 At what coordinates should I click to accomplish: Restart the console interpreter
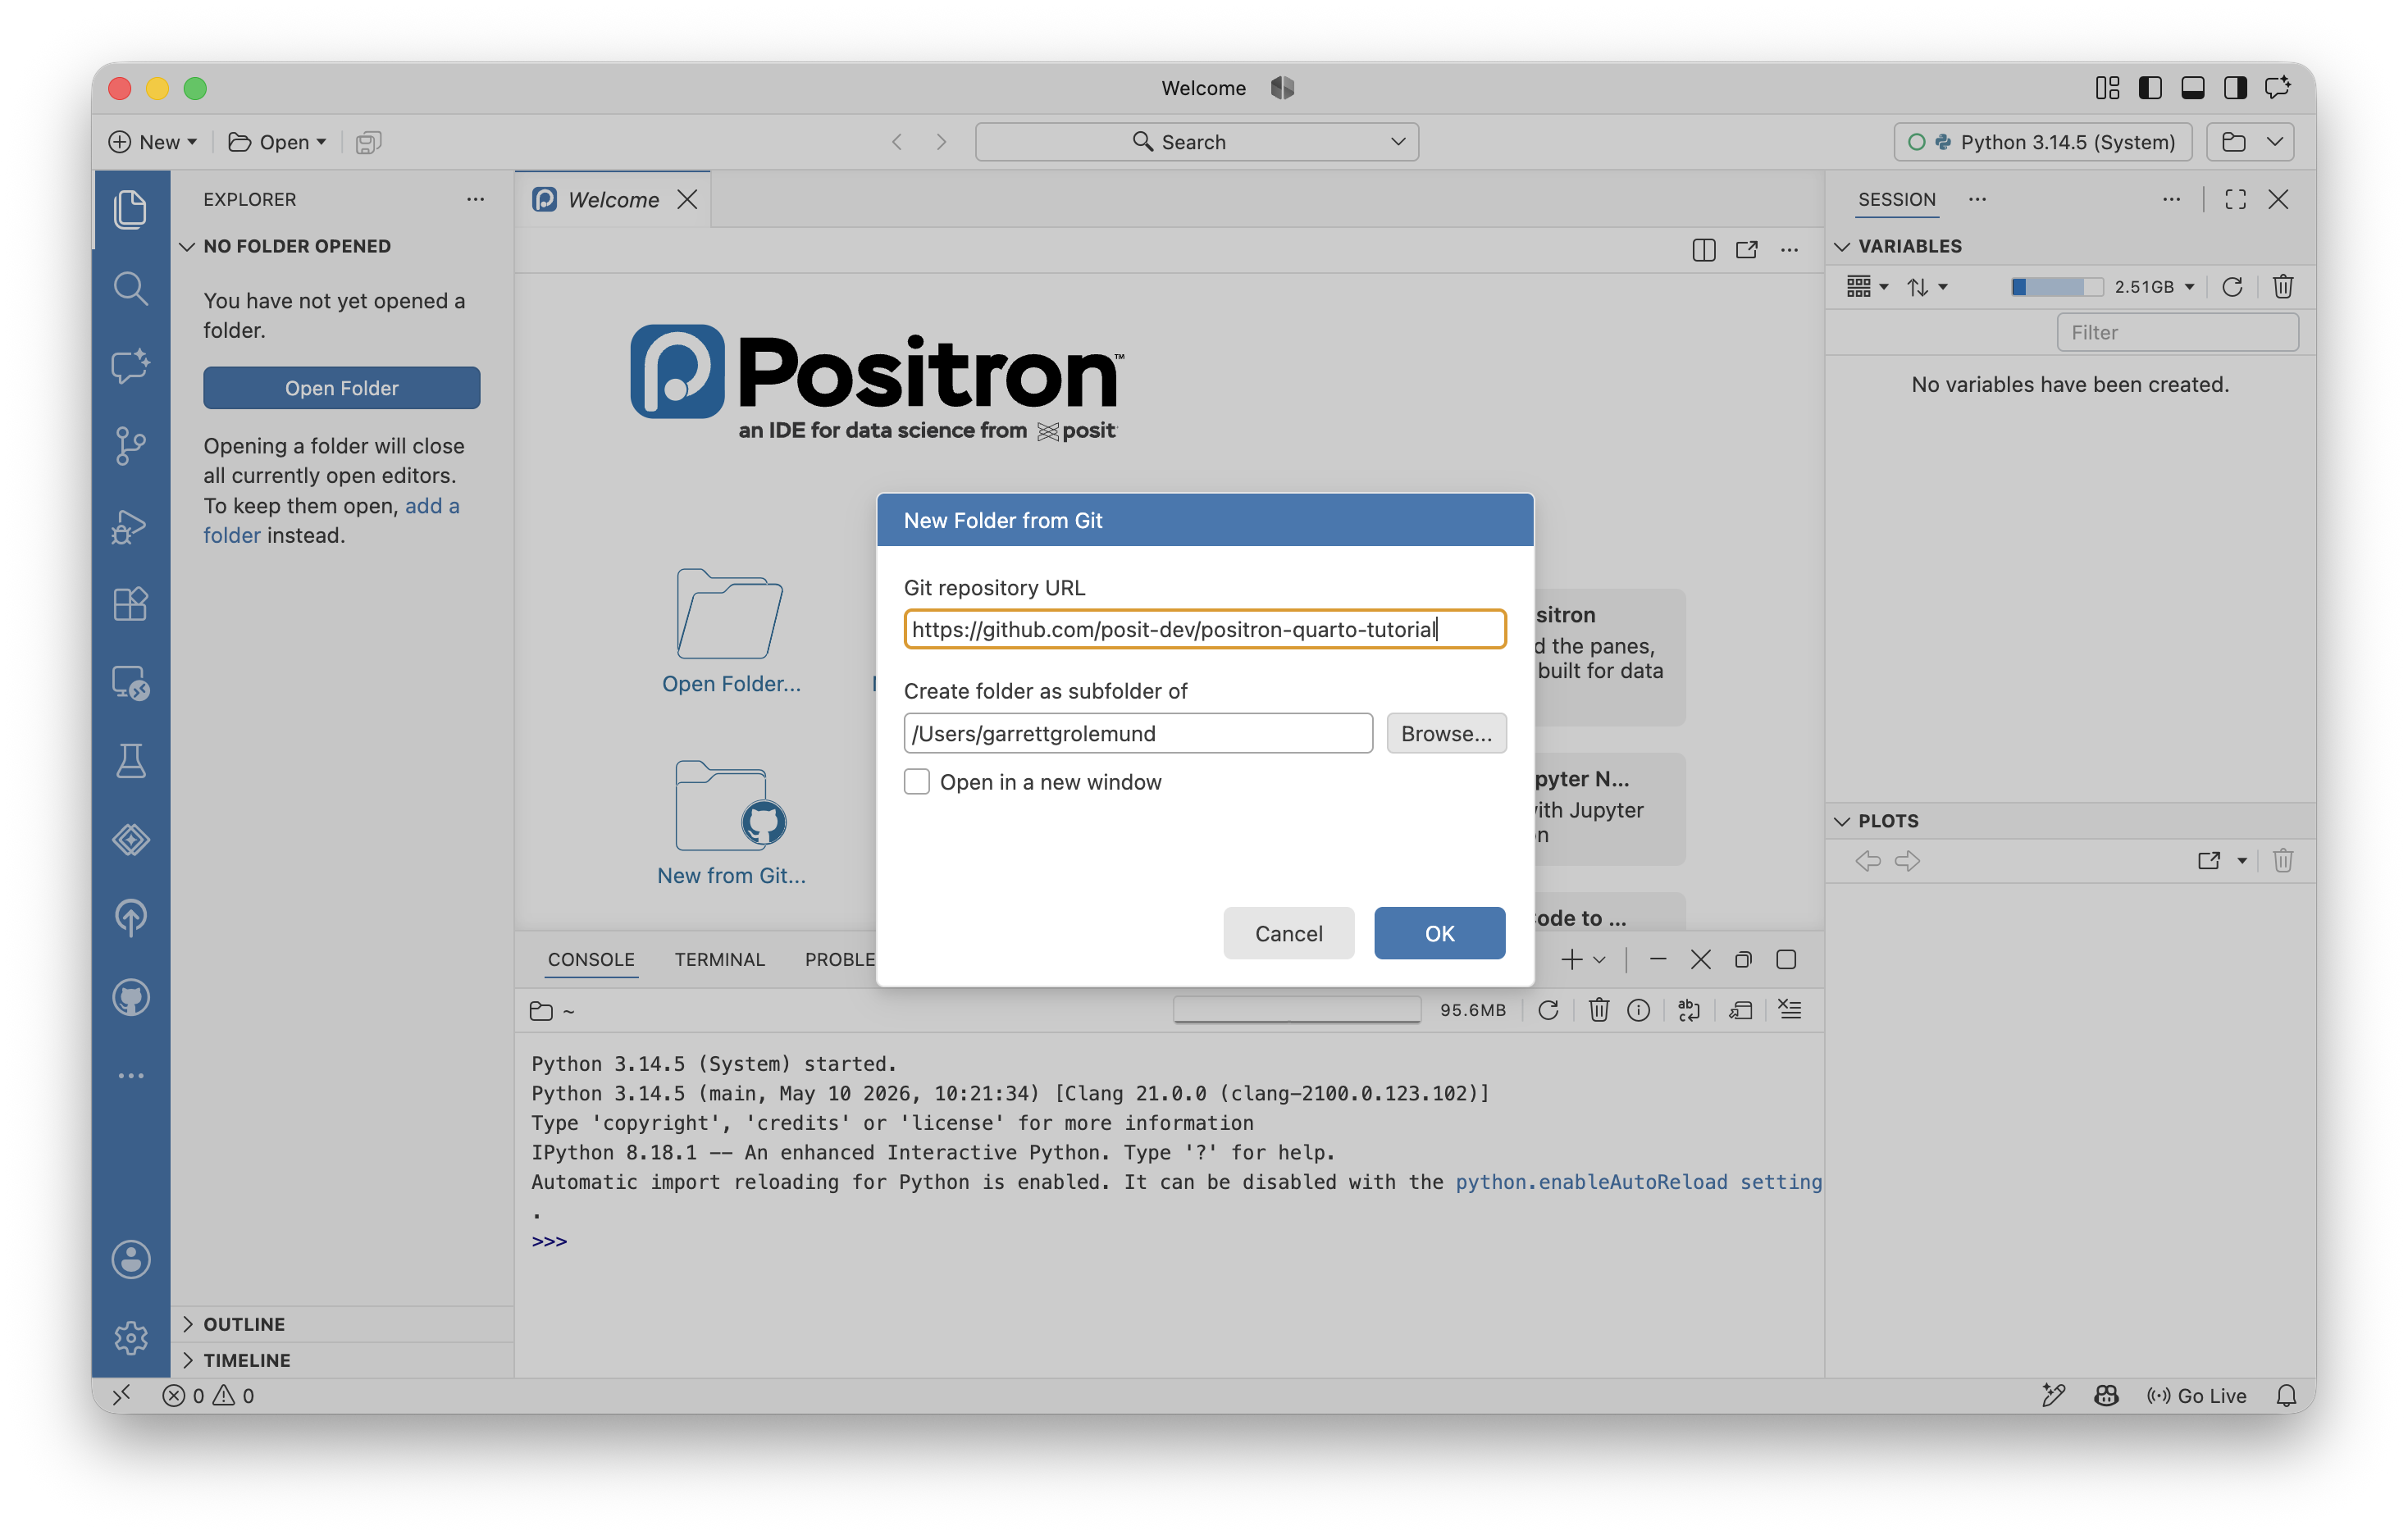point(1548,1011)
